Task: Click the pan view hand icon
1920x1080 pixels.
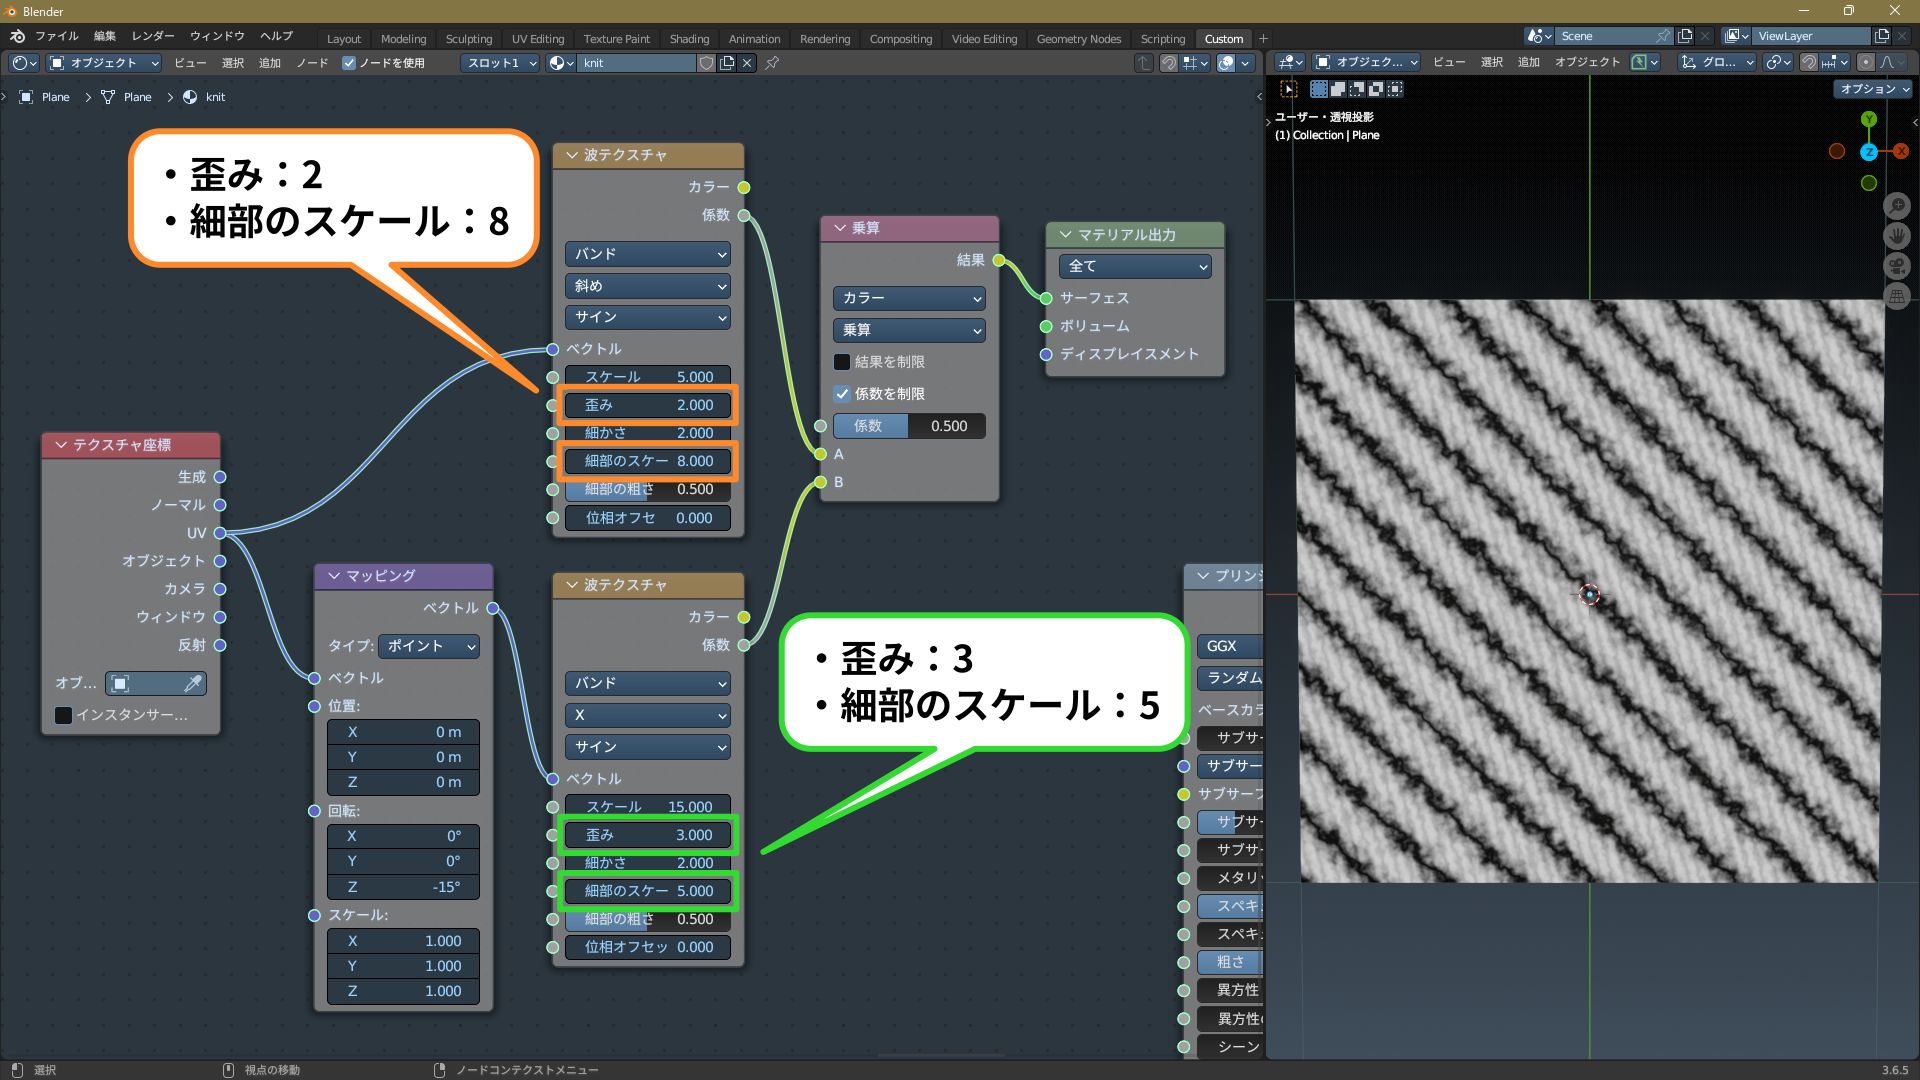Action: pos(1896,236)
